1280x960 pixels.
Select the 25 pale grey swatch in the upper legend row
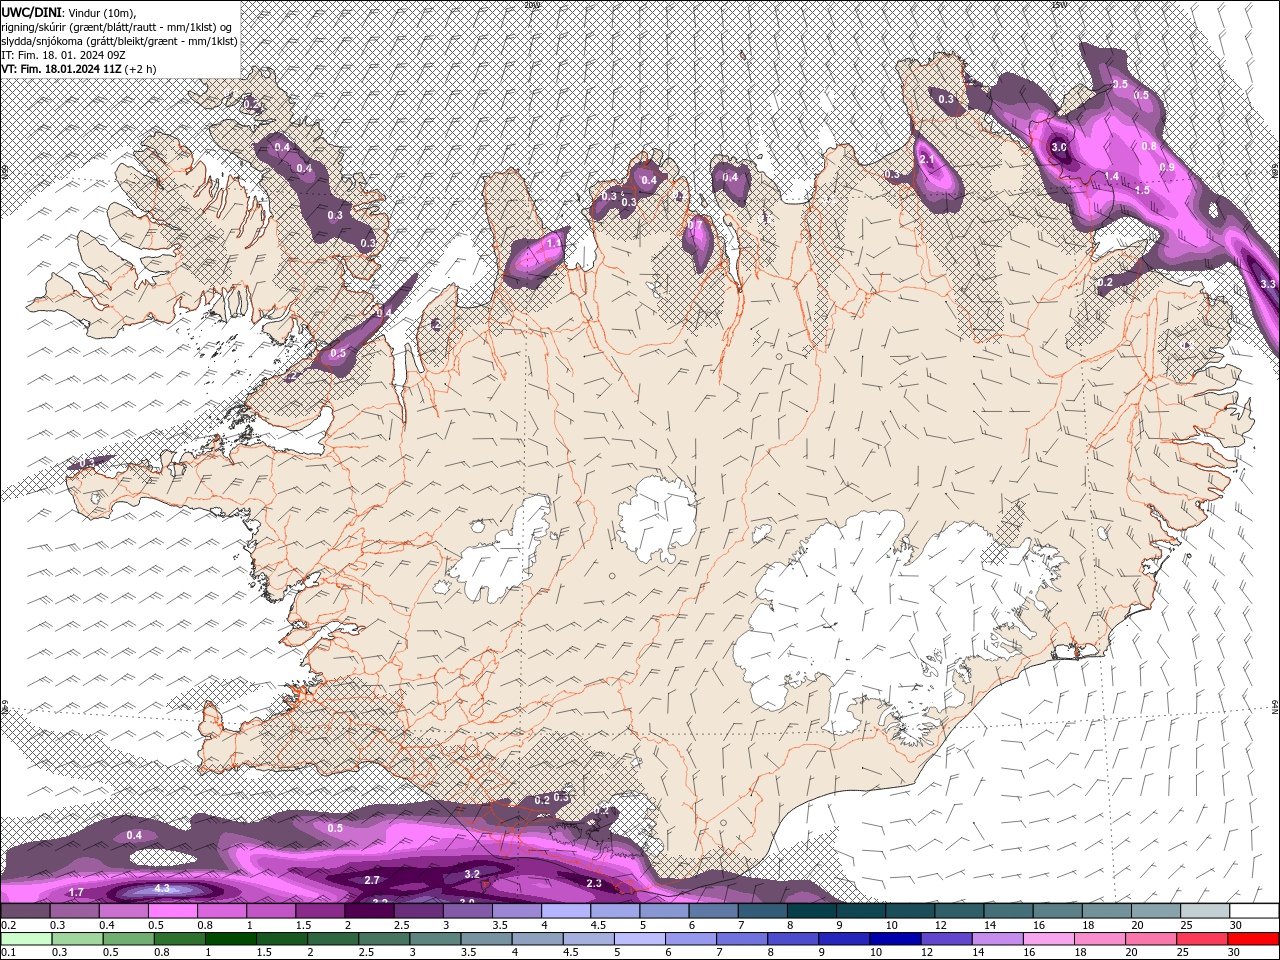click(1205, 911)
